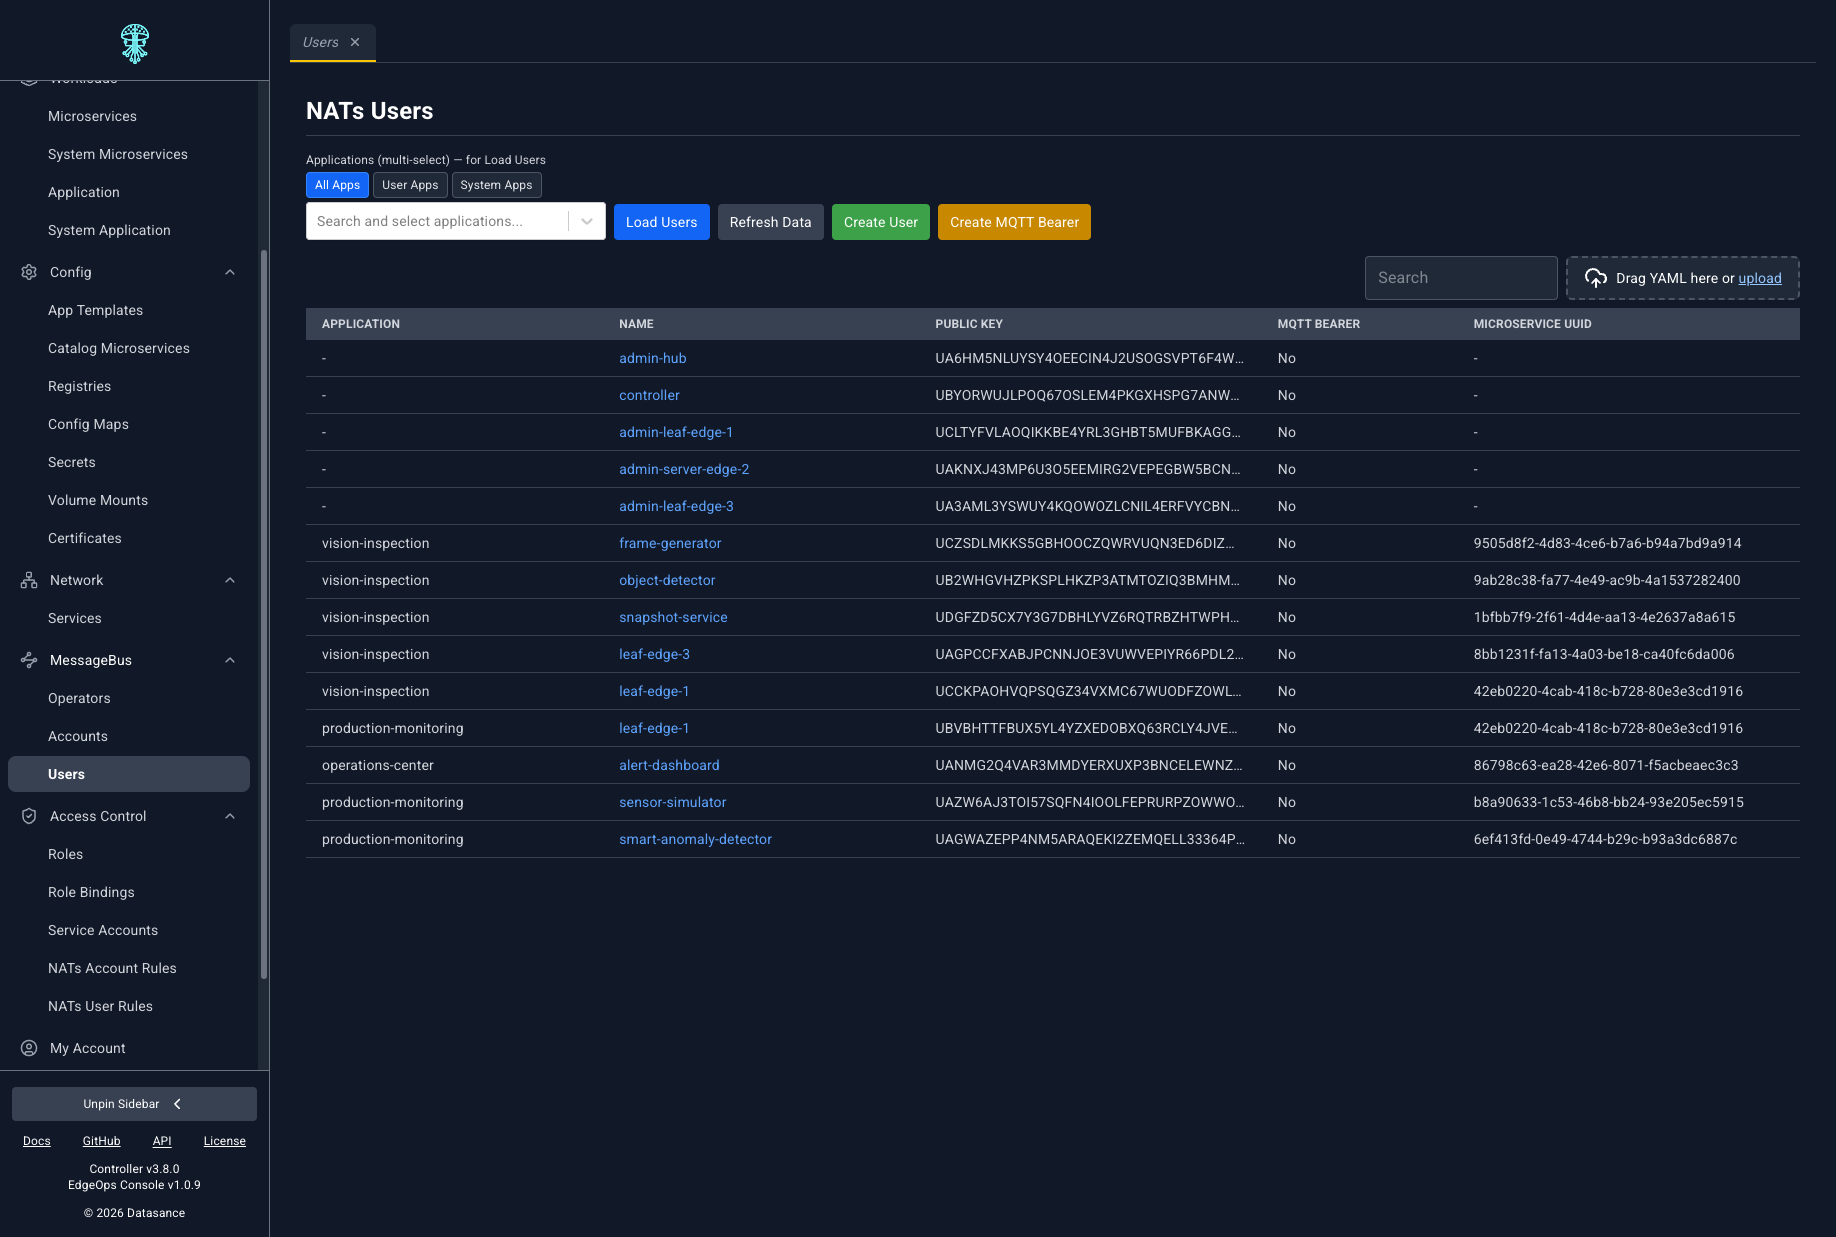Focus the search applications input
The width and height of the screenshot is (1836, 1237).
[x=437, y=222]
